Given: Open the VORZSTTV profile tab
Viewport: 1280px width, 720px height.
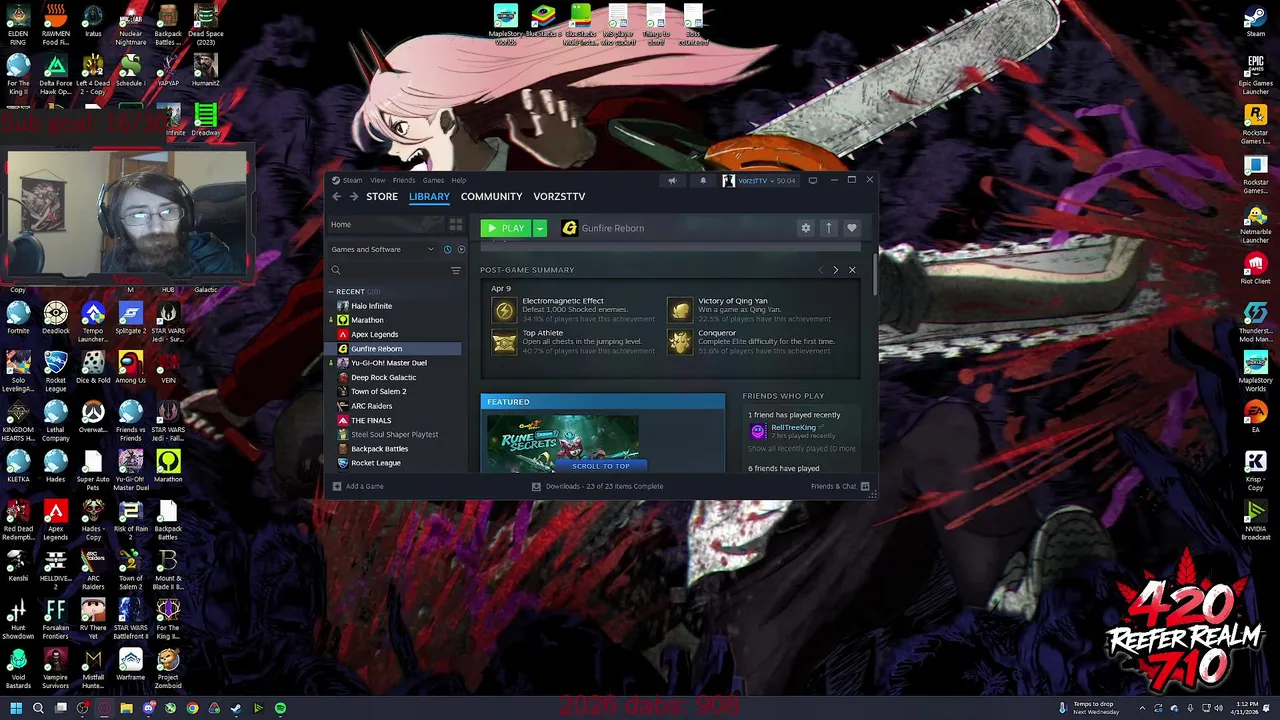Looking at the screenshot, I should tap(559, 197).
